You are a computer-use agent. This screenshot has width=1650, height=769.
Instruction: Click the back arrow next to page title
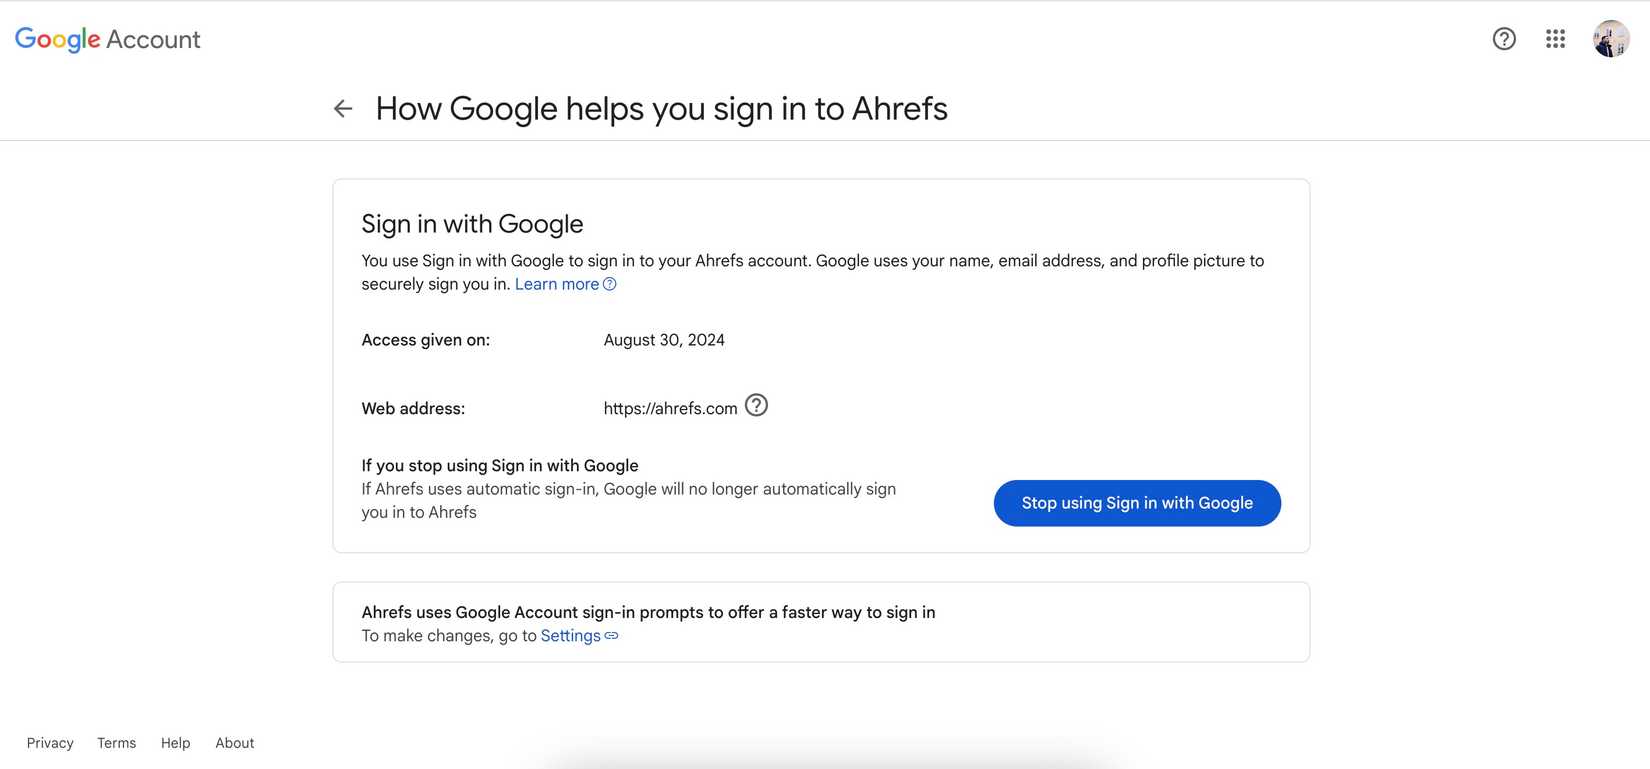pos(342,107)
